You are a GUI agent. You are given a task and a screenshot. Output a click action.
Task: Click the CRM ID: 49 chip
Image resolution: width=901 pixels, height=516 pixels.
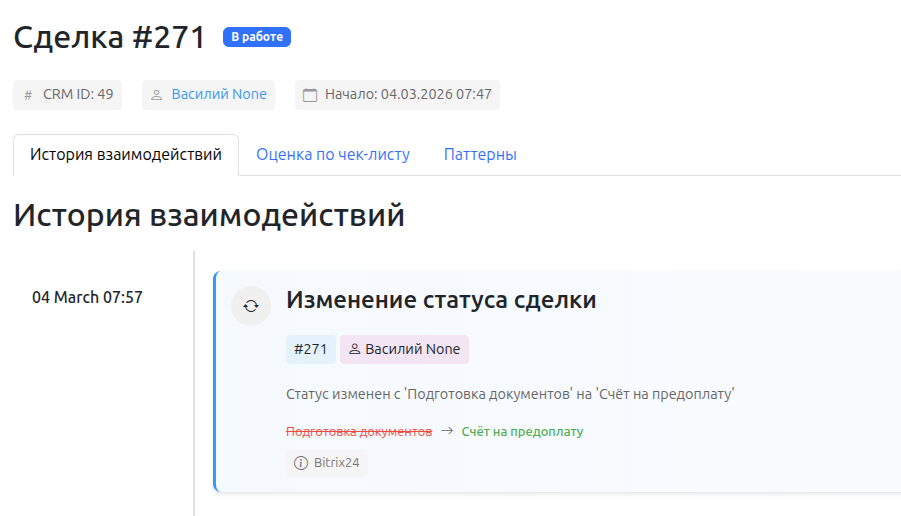pyautogui.click(x=68, y=95)
